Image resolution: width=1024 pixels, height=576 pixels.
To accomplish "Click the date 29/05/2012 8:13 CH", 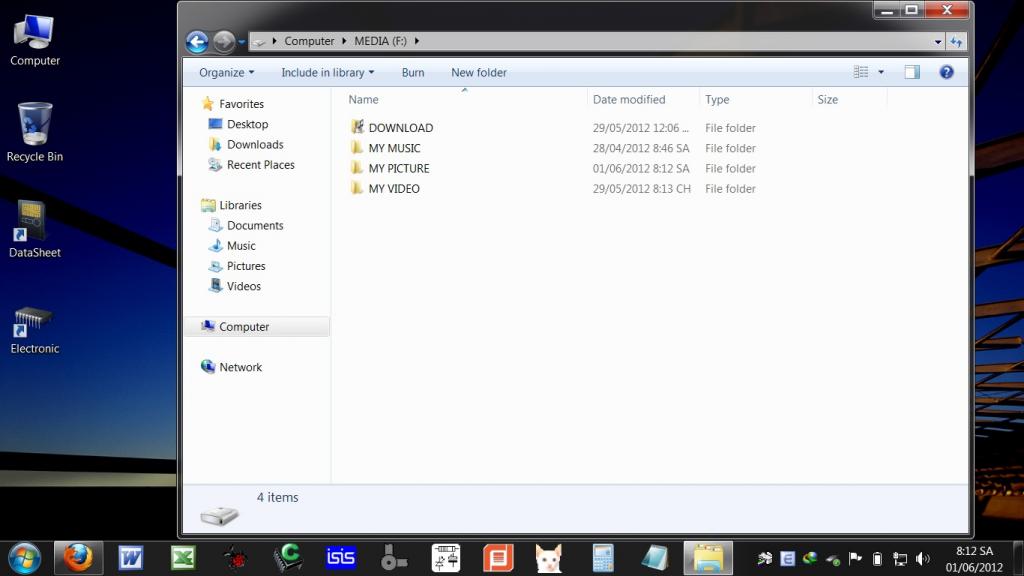I will click(641, 189).
